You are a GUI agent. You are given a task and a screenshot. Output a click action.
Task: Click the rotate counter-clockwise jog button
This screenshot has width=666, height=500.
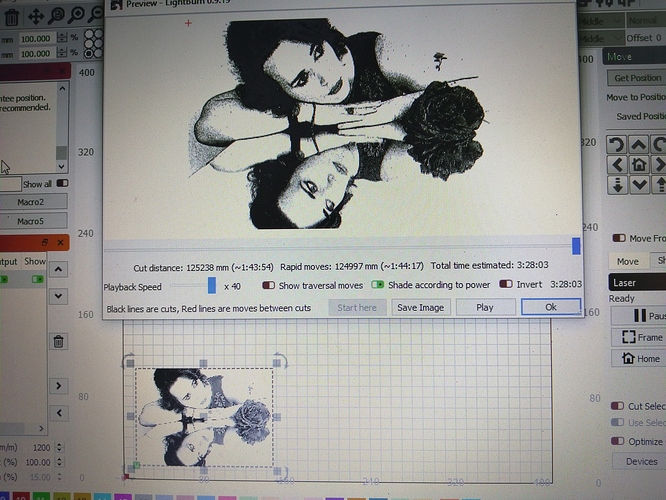click(x=617, y=145)
